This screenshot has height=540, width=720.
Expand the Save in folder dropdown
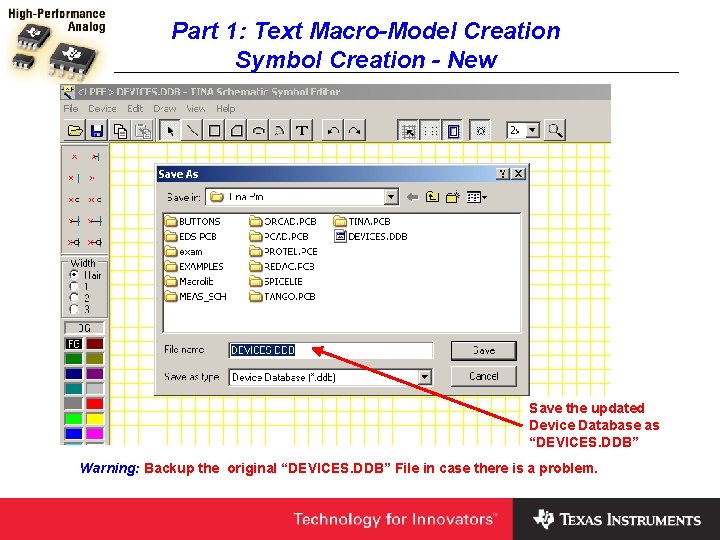coord(391,197)
